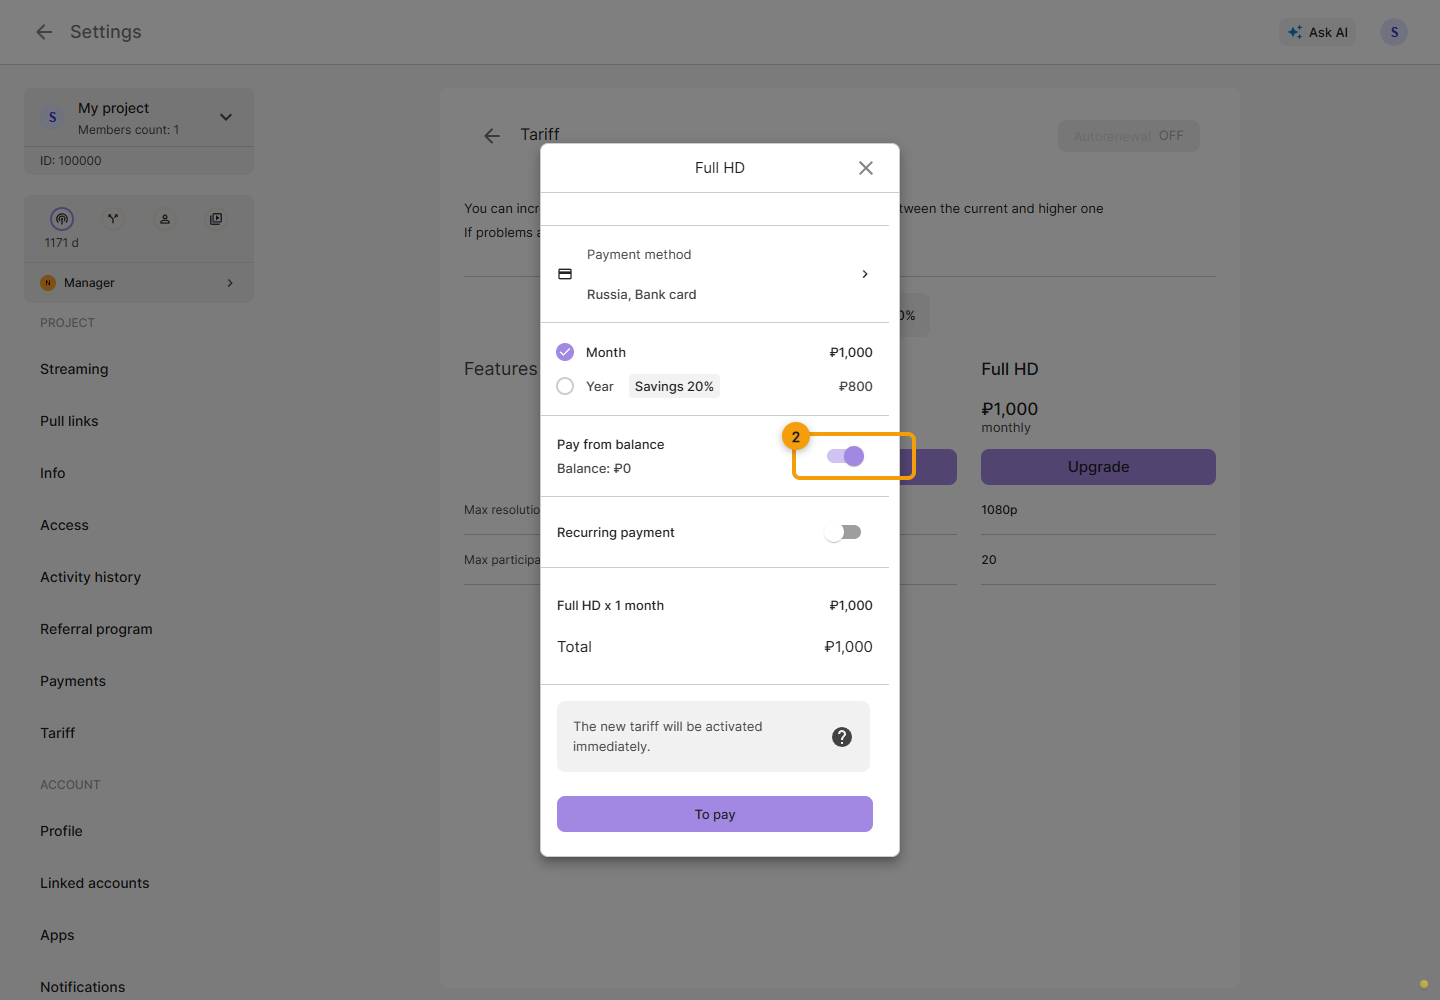The image size is (1440, 1000).
Task: Click the Total ₽1,000 amount
Action: pyautogui.click(x=848, y=647)
